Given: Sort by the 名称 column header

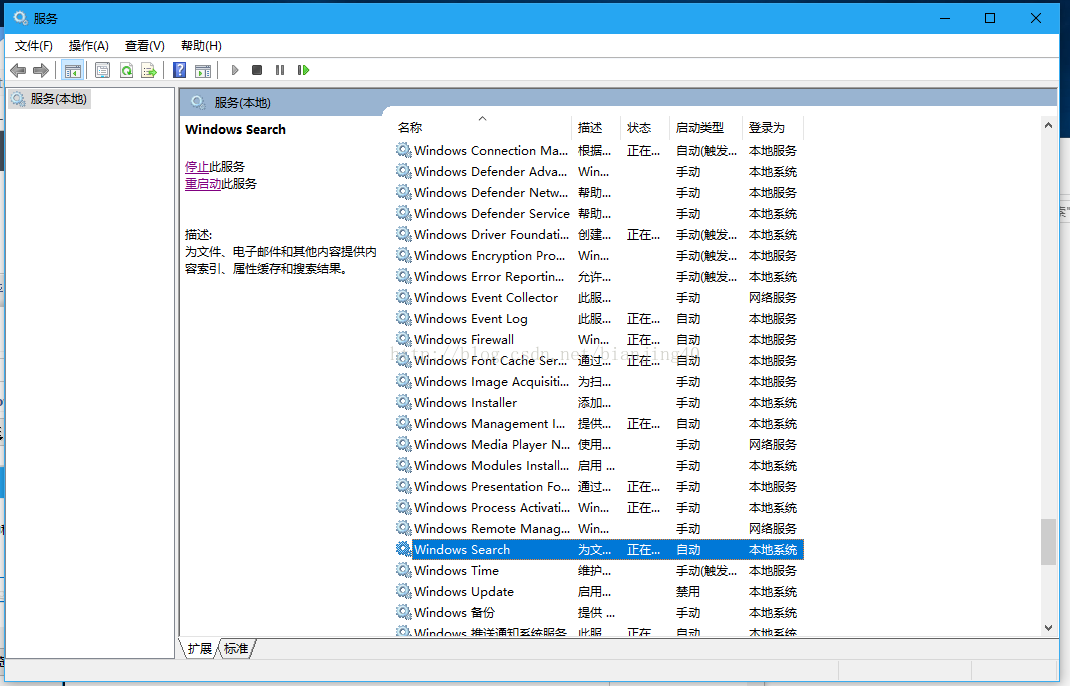Looking at the screenshot, I should pyautogui.click(x=482, y=128).
